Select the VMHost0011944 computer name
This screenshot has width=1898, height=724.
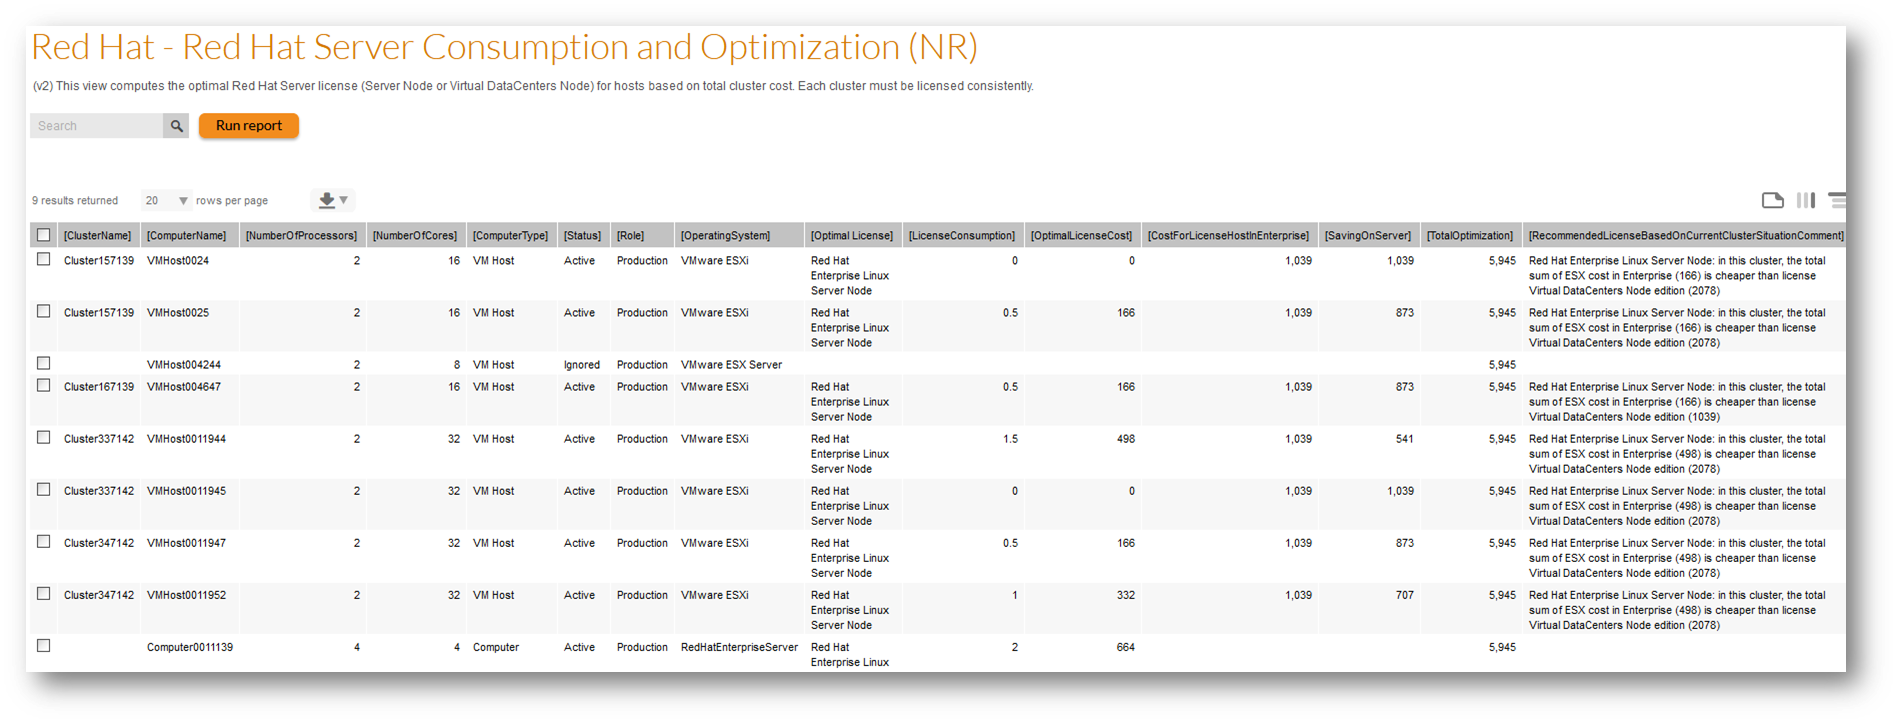(x=186, y=439)
